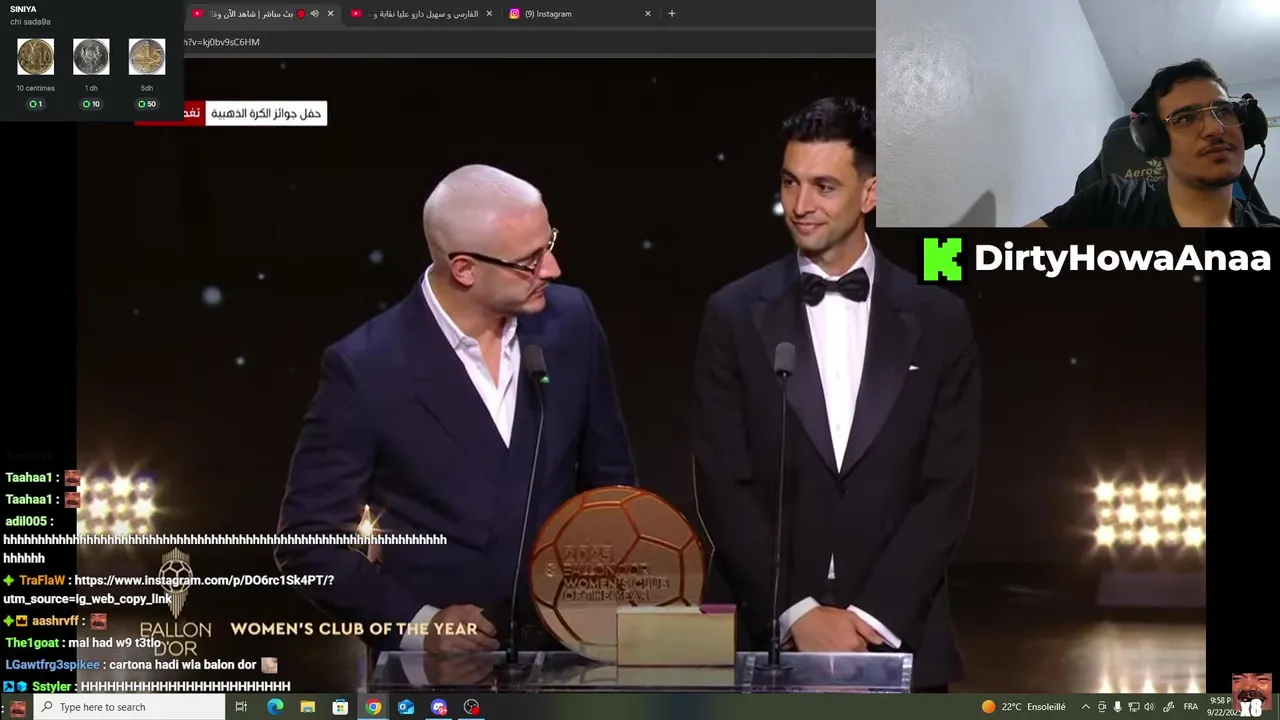The image size is (1280, 720).
Task: Click the microphone tray icon
Action: tap(1118, 707)
